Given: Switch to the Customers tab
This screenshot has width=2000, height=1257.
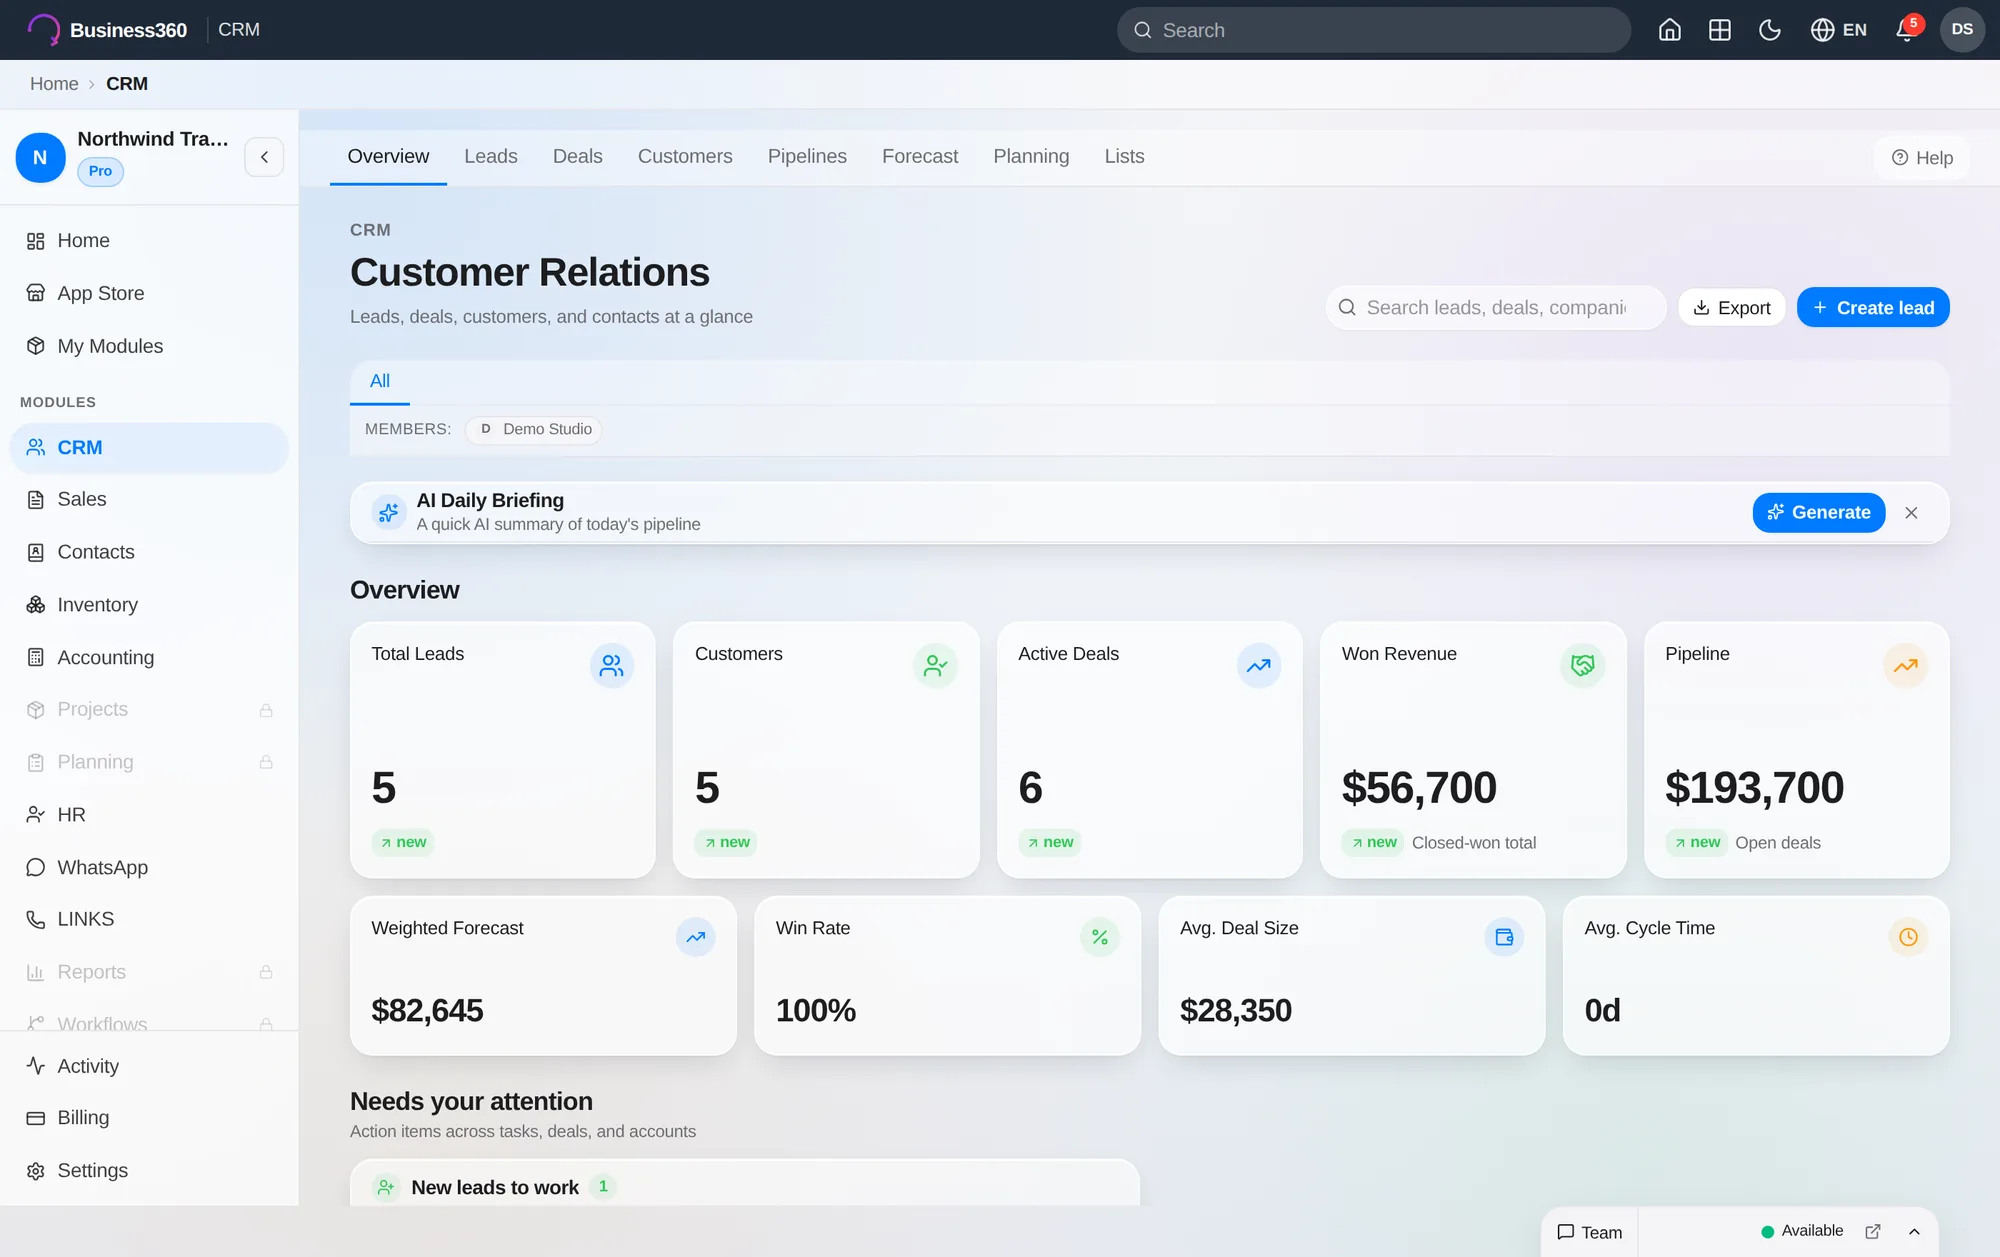Looking at the screenshot, I should tap(685, 156).
